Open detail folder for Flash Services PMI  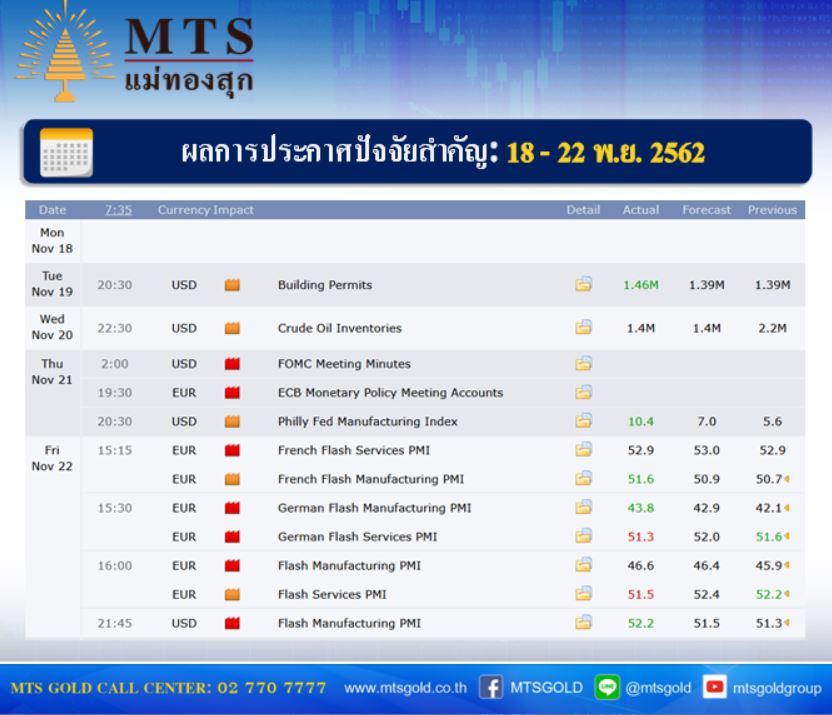(583, 594)
